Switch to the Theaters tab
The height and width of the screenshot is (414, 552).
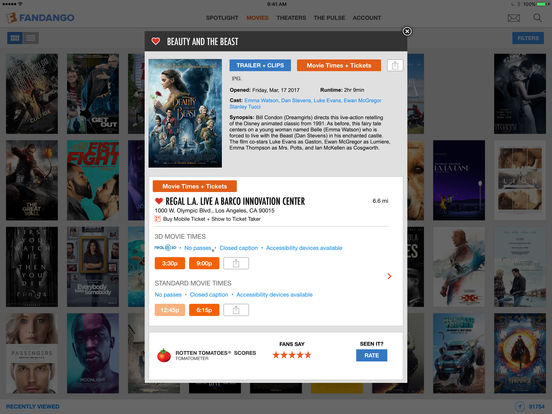click(x=291, y=18)
